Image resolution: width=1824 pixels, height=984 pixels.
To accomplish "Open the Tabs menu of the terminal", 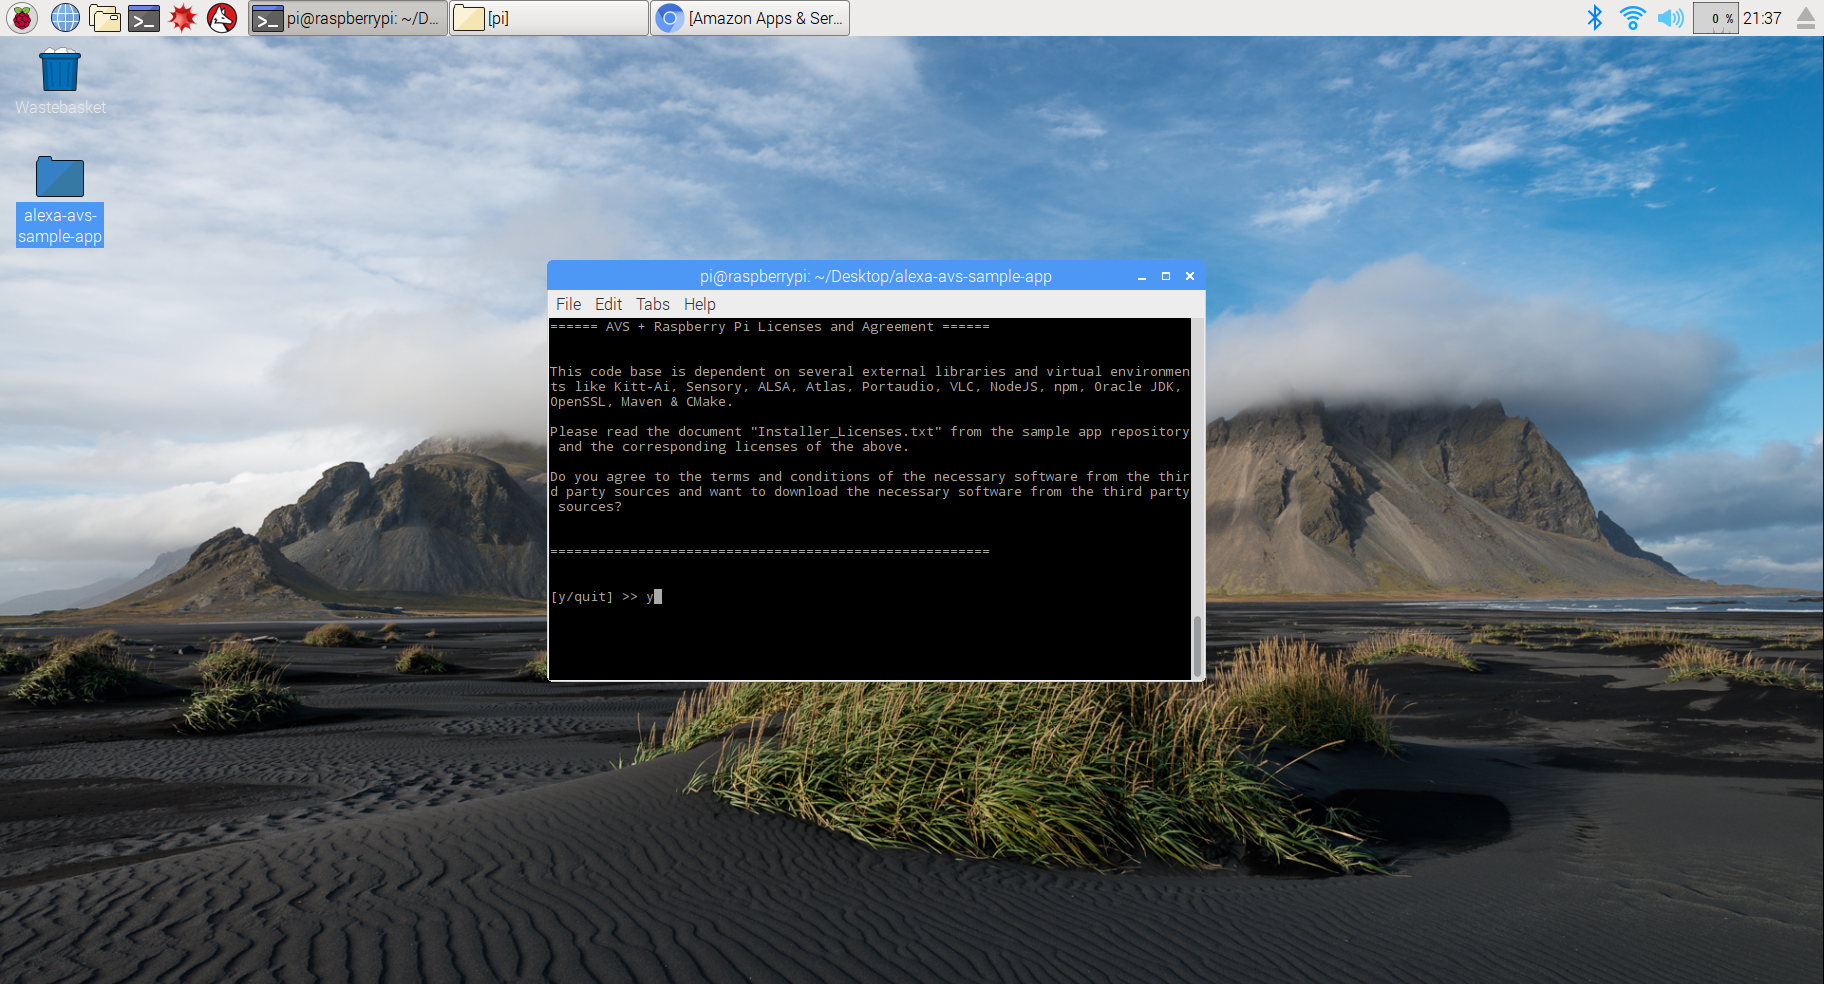I will click(x=652, y=304).
